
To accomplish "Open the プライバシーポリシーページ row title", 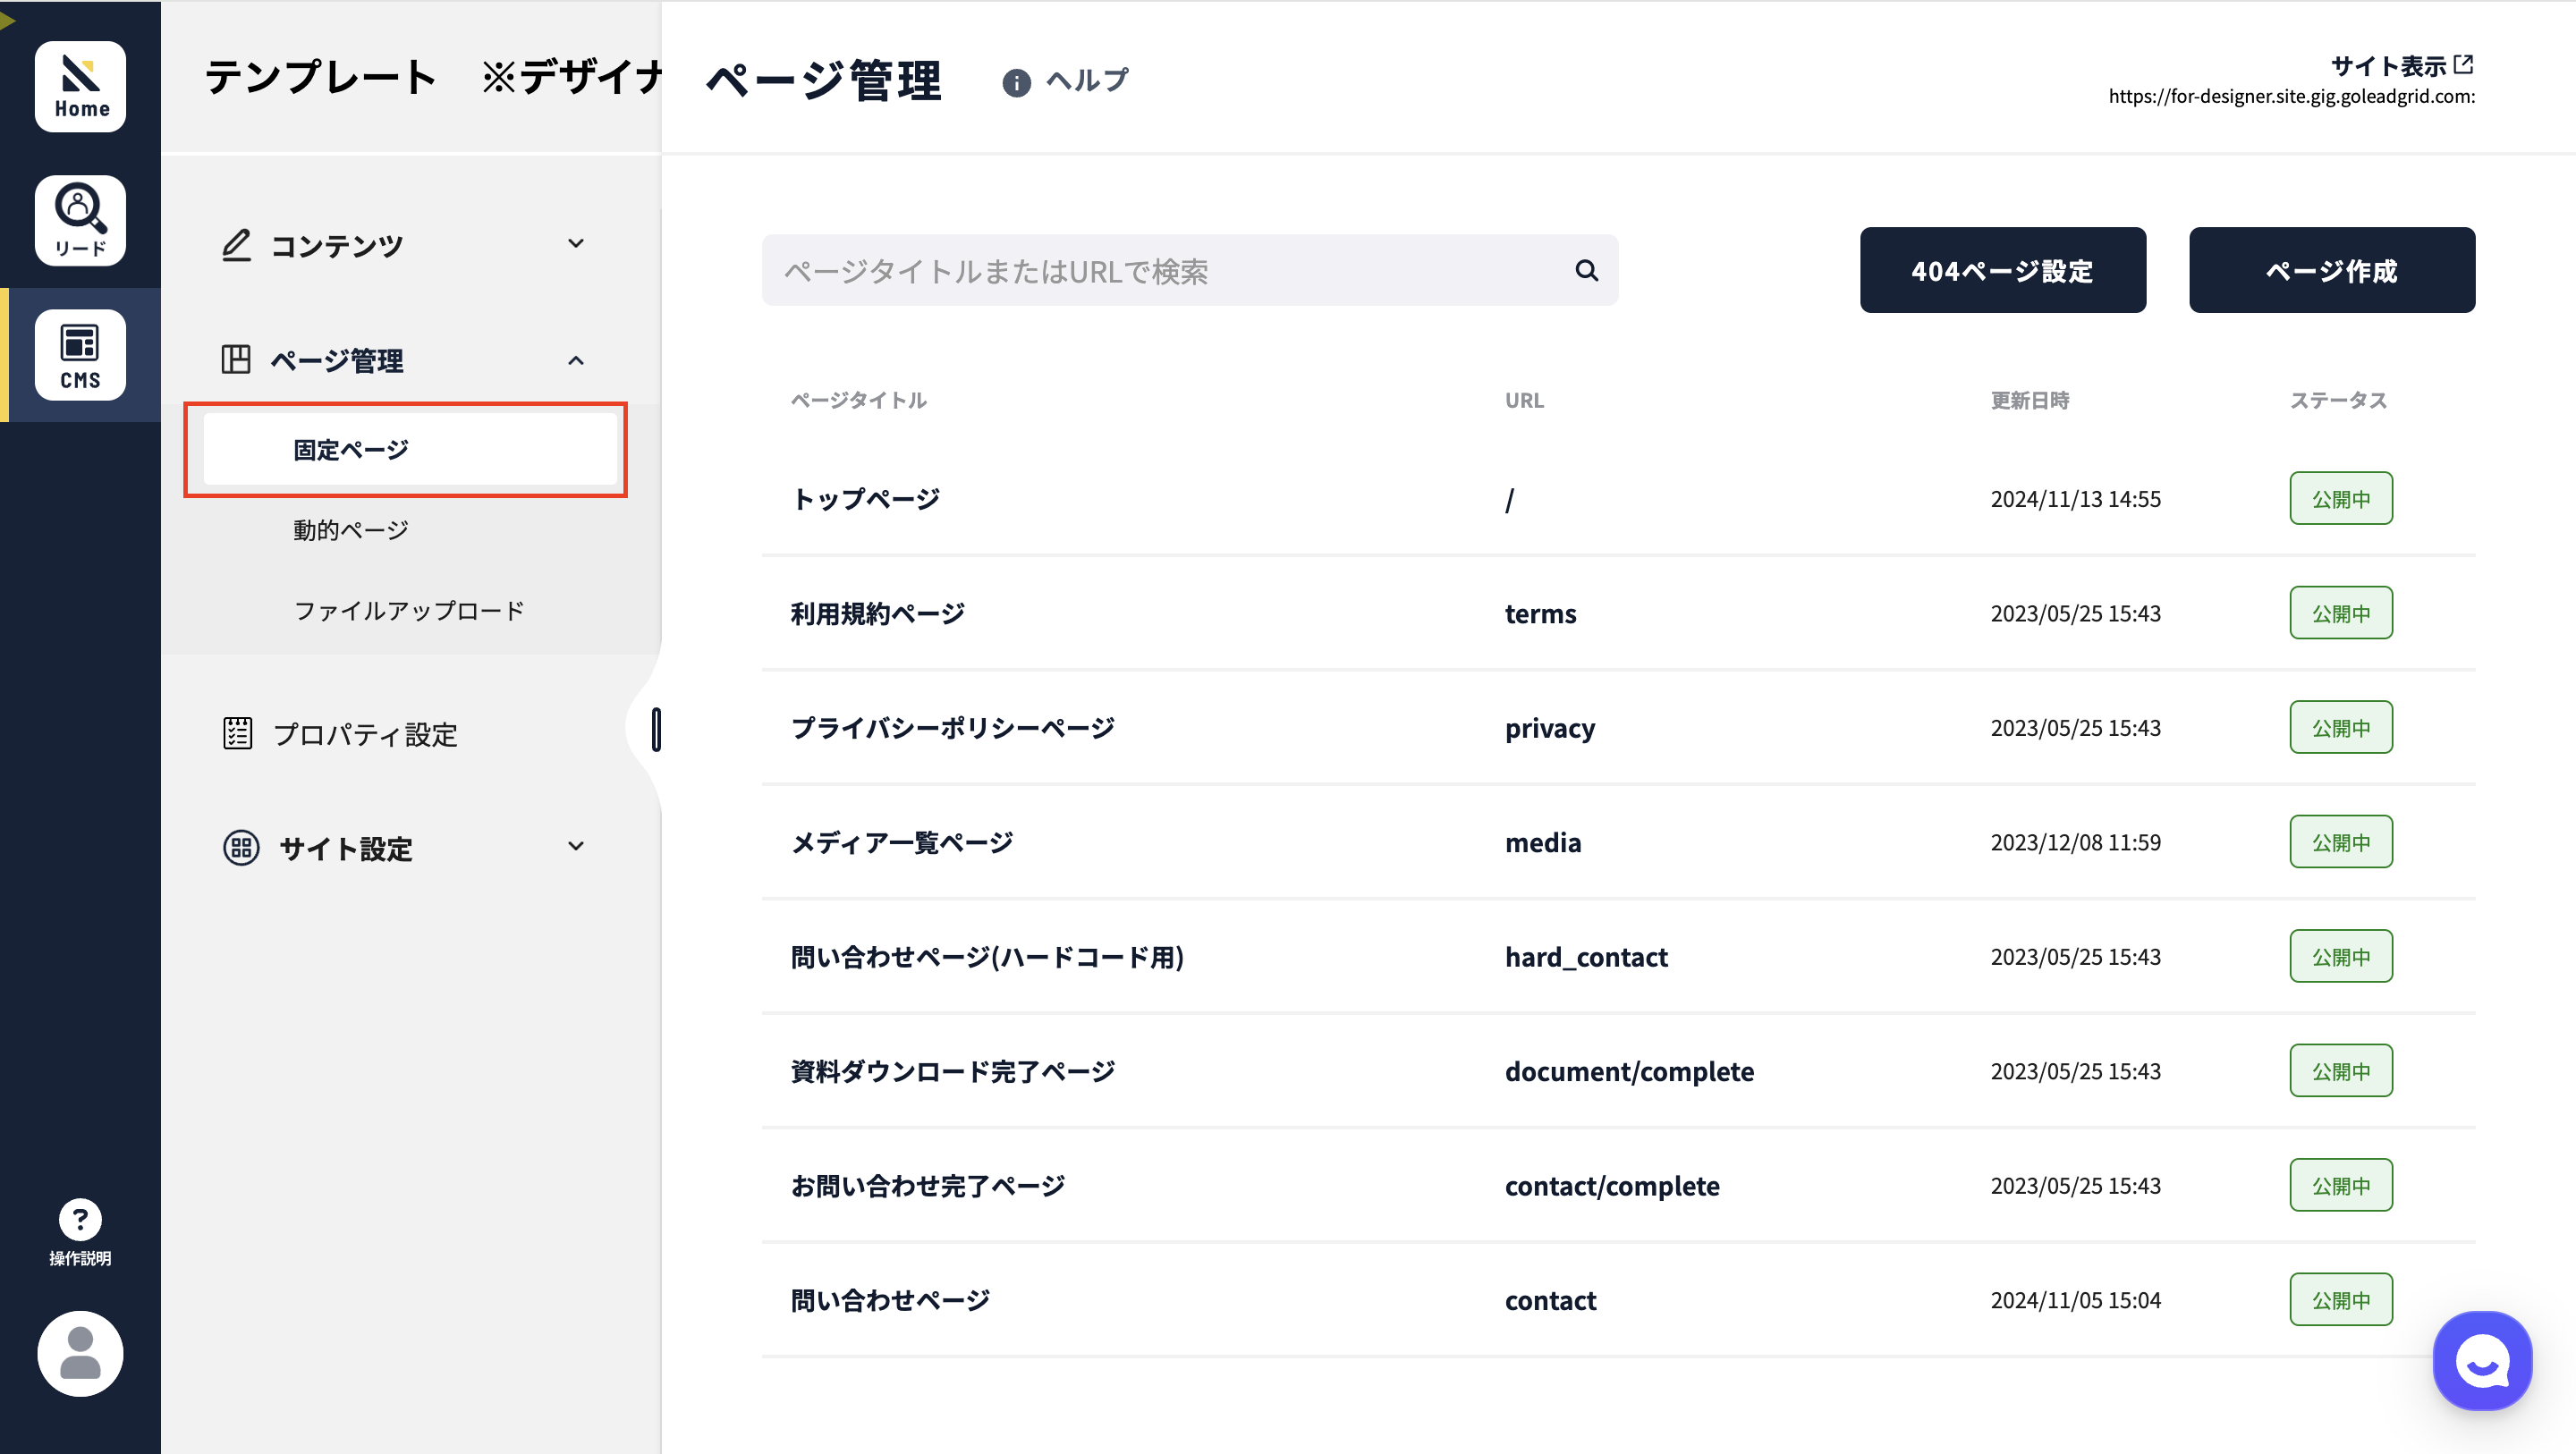I will [x=953, y=728].
